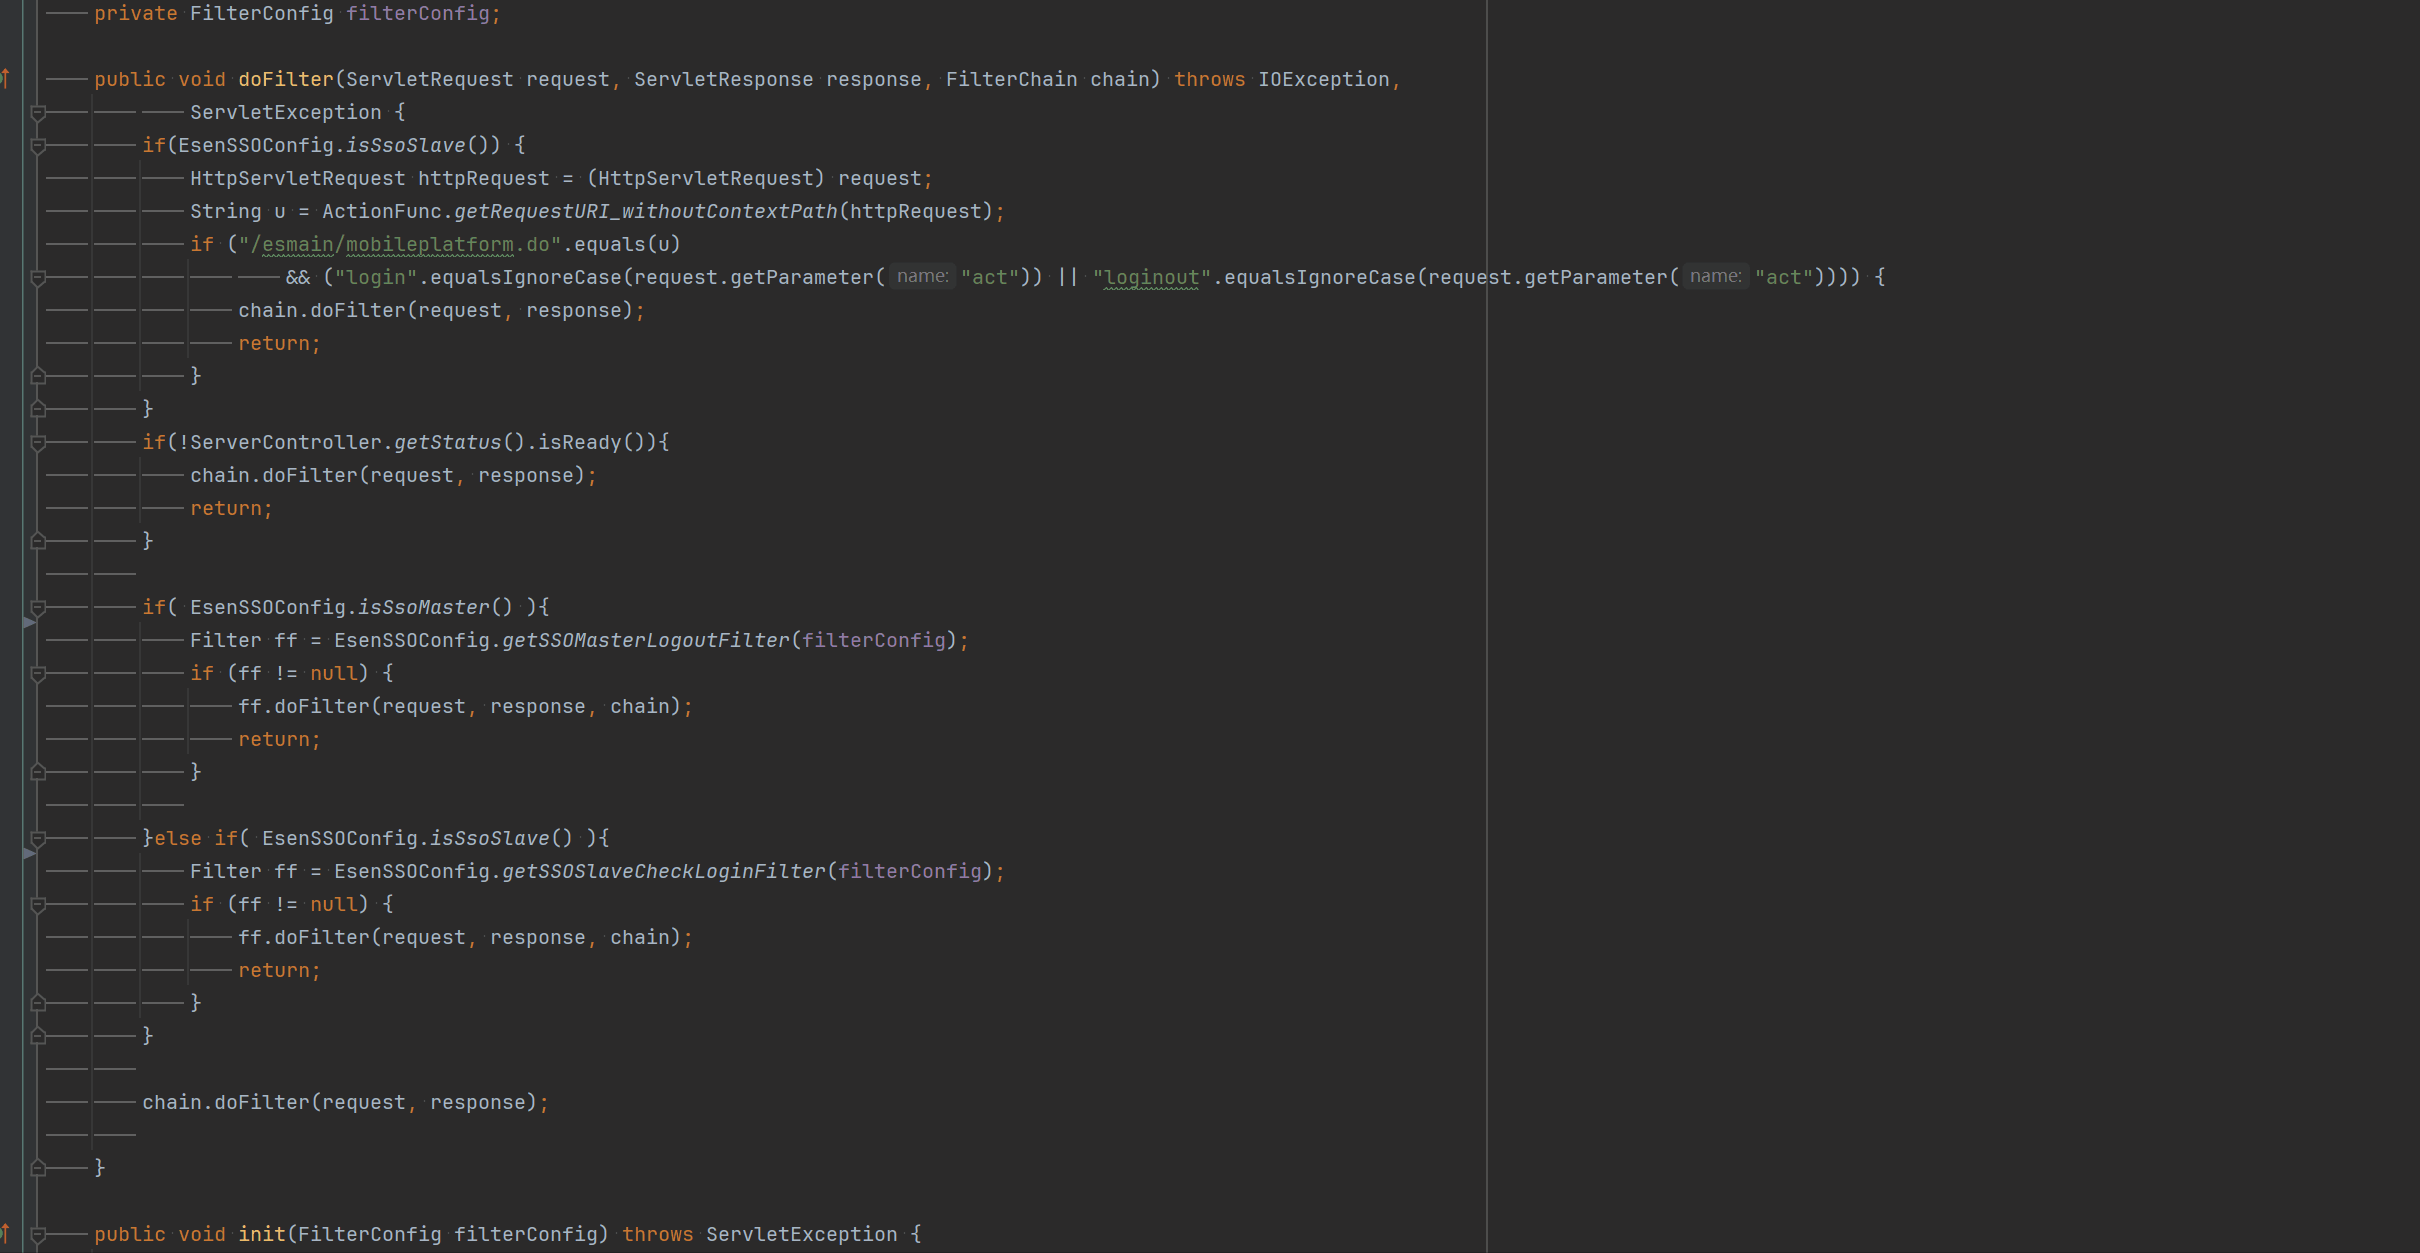Click the getRequestURI_withoutContextPath method name

tap(645, 211)
